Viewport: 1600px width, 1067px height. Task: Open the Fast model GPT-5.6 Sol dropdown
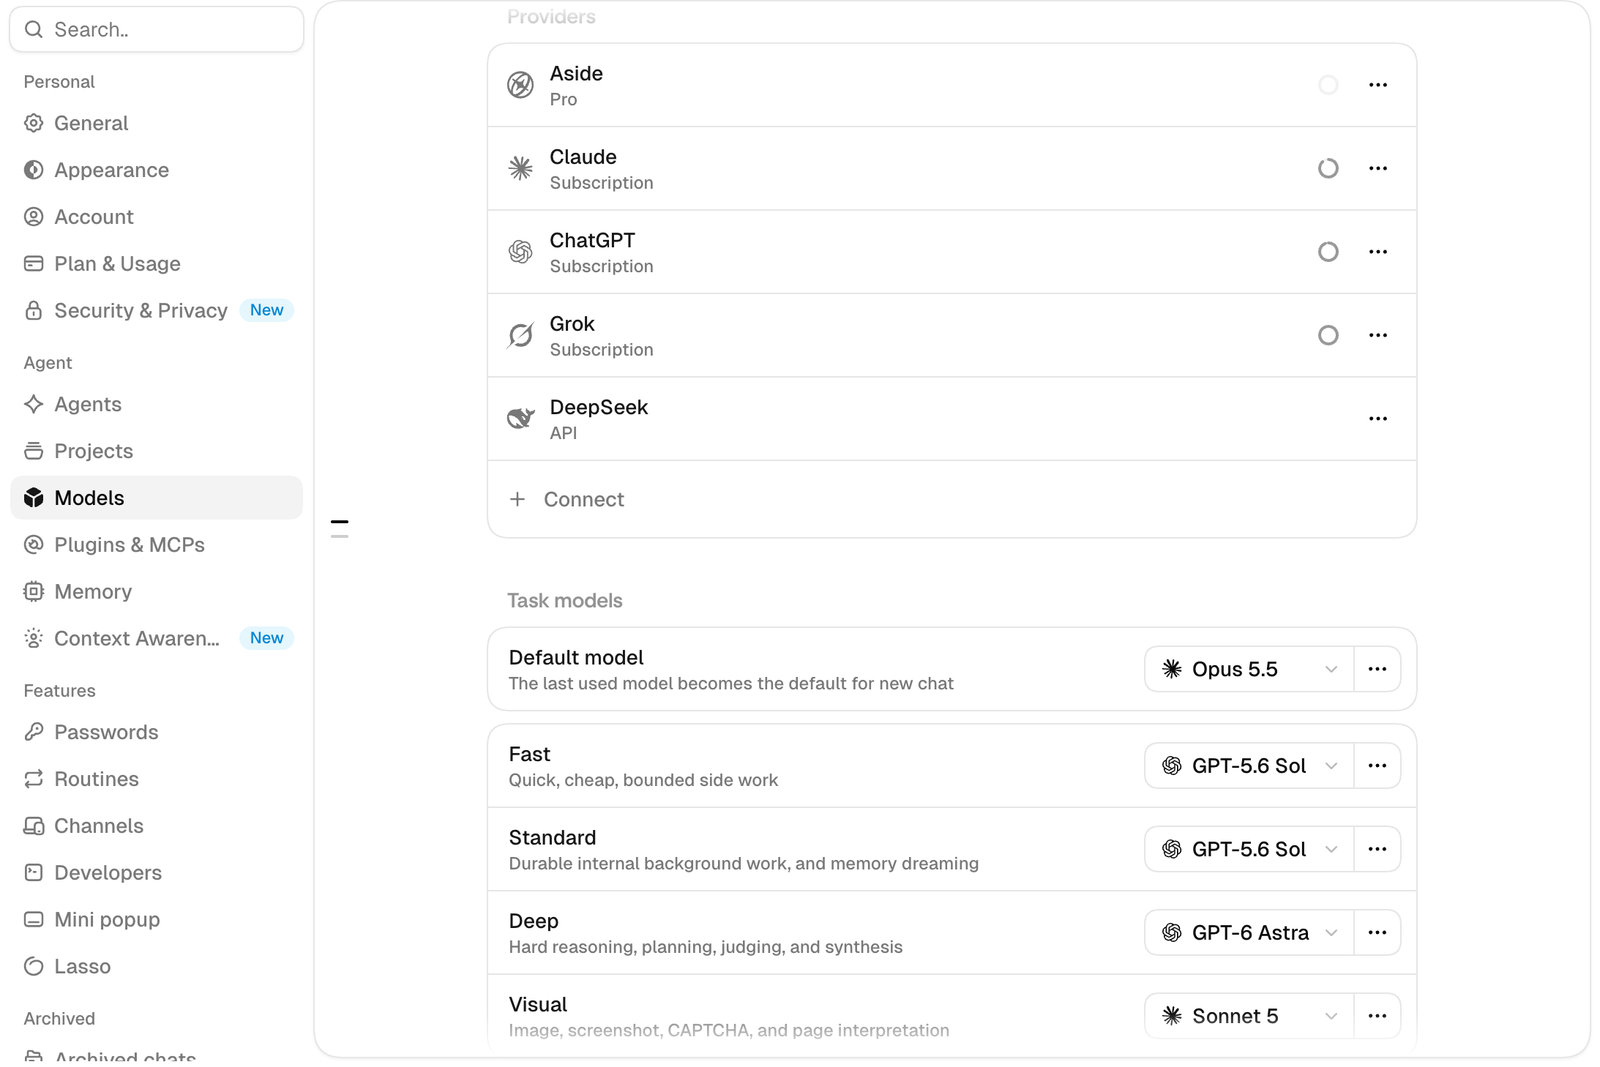pos(1249,766)
